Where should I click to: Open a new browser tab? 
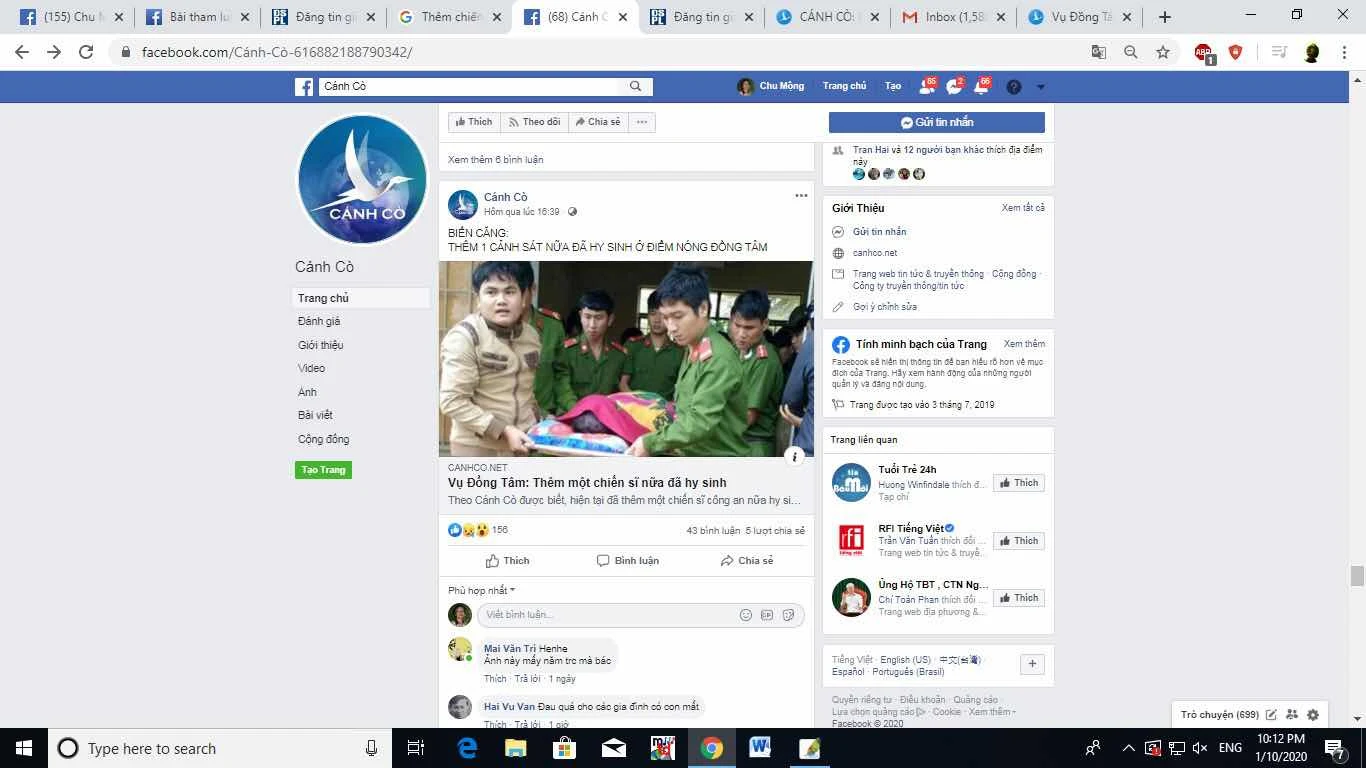coord(1164,17)
